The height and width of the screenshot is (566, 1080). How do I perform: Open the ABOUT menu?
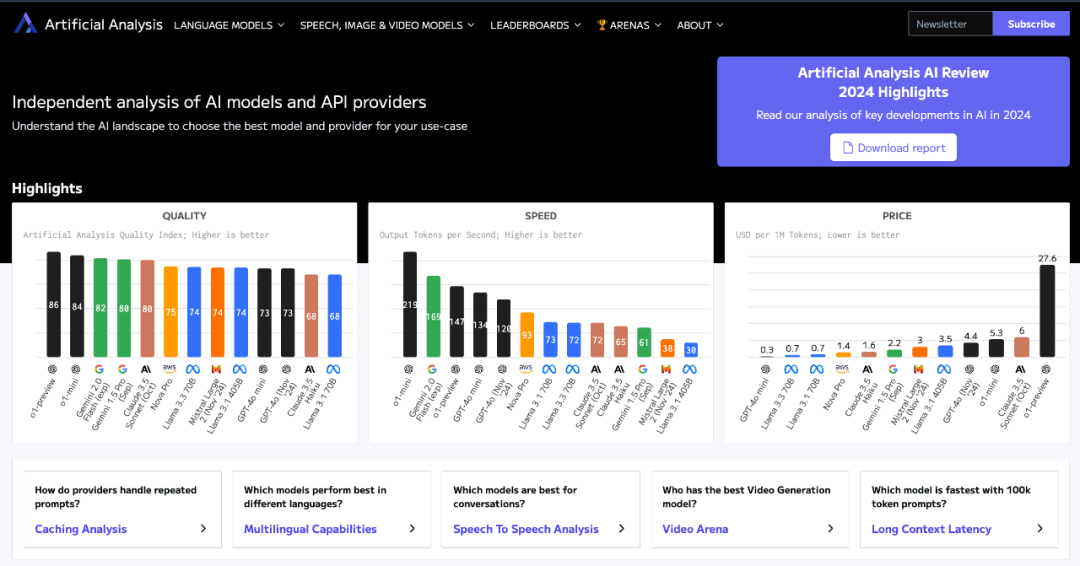[x=700, y=25]
